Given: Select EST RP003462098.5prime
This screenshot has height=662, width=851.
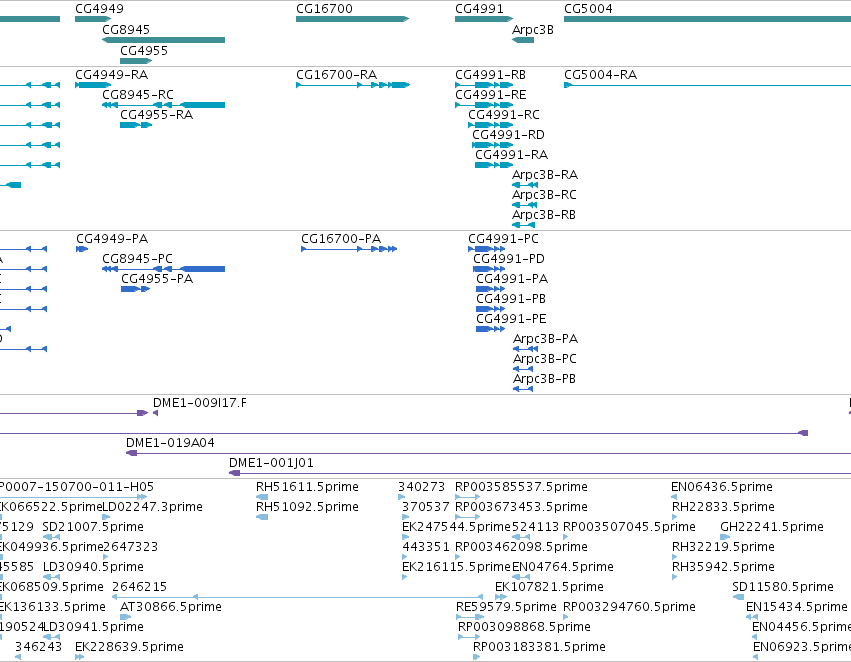Looking at the screenshot, I should pyautogui.click(x=521, y=547).
